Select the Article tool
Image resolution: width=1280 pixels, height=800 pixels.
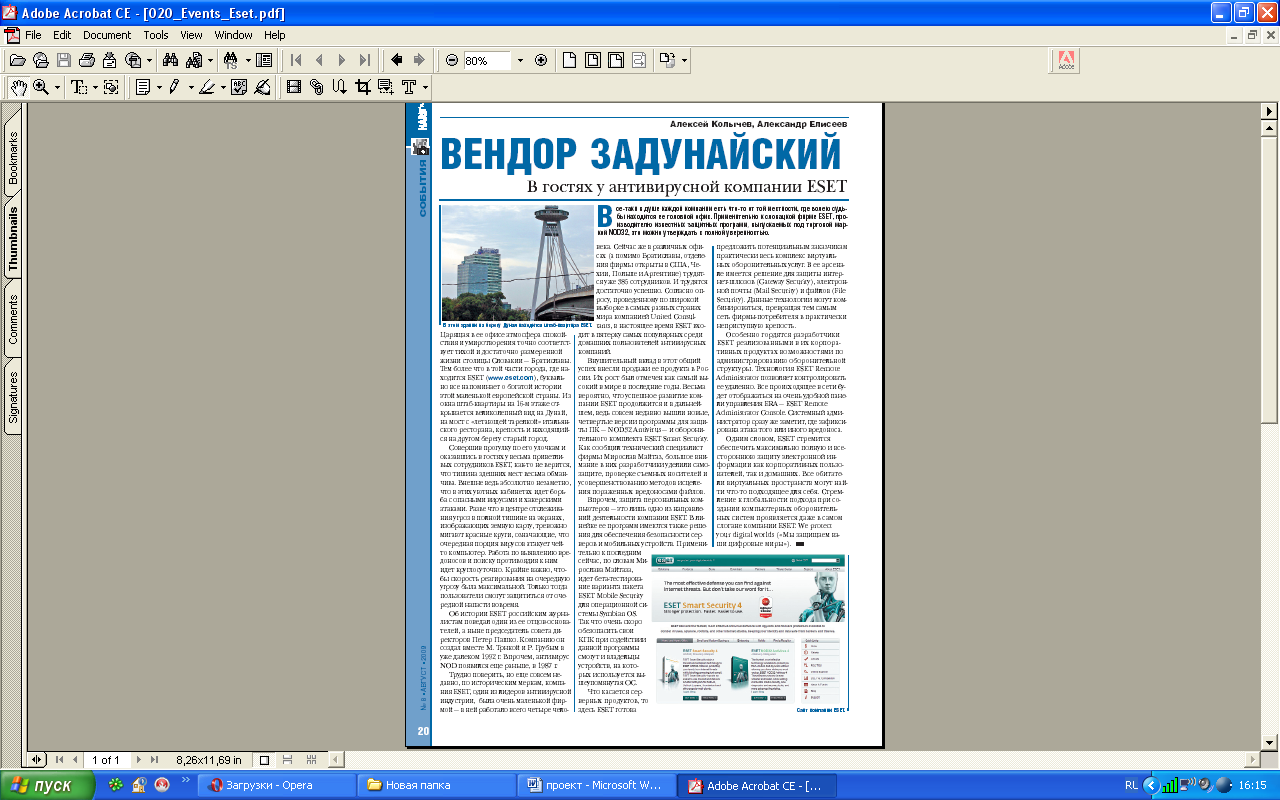click(x=340, y=87)
